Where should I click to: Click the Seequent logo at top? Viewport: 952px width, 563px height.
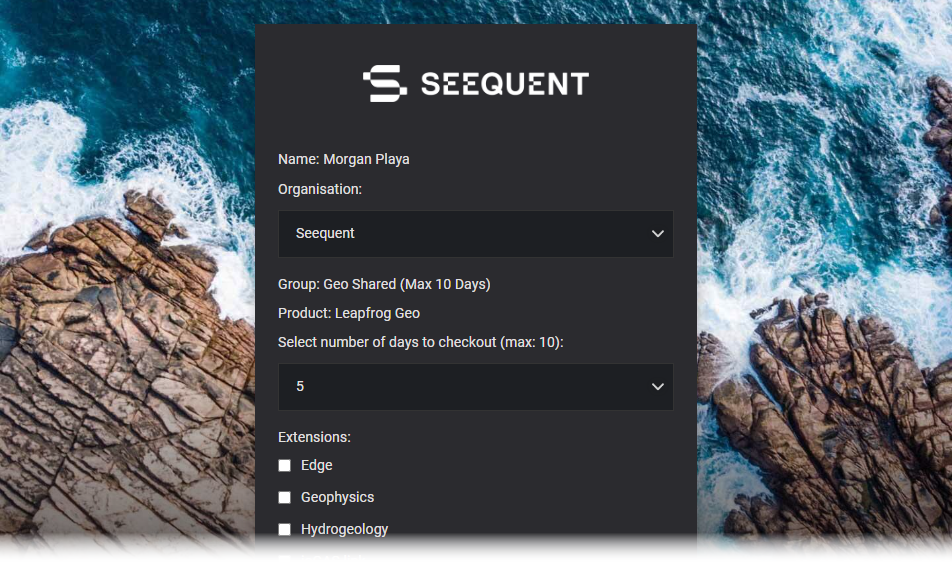tap(476, 83)
